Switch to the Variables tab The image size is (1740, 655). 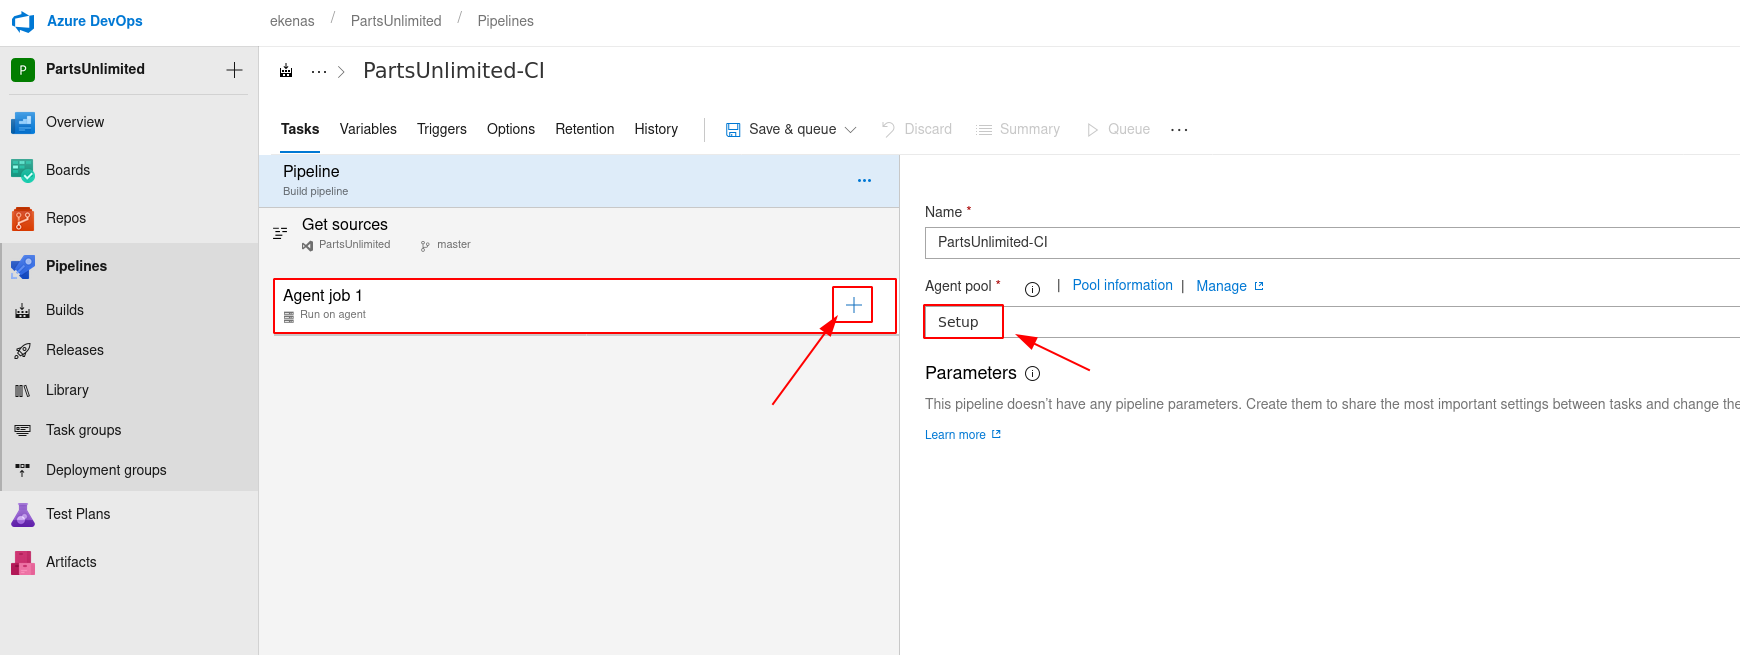[x=368, y=129]
